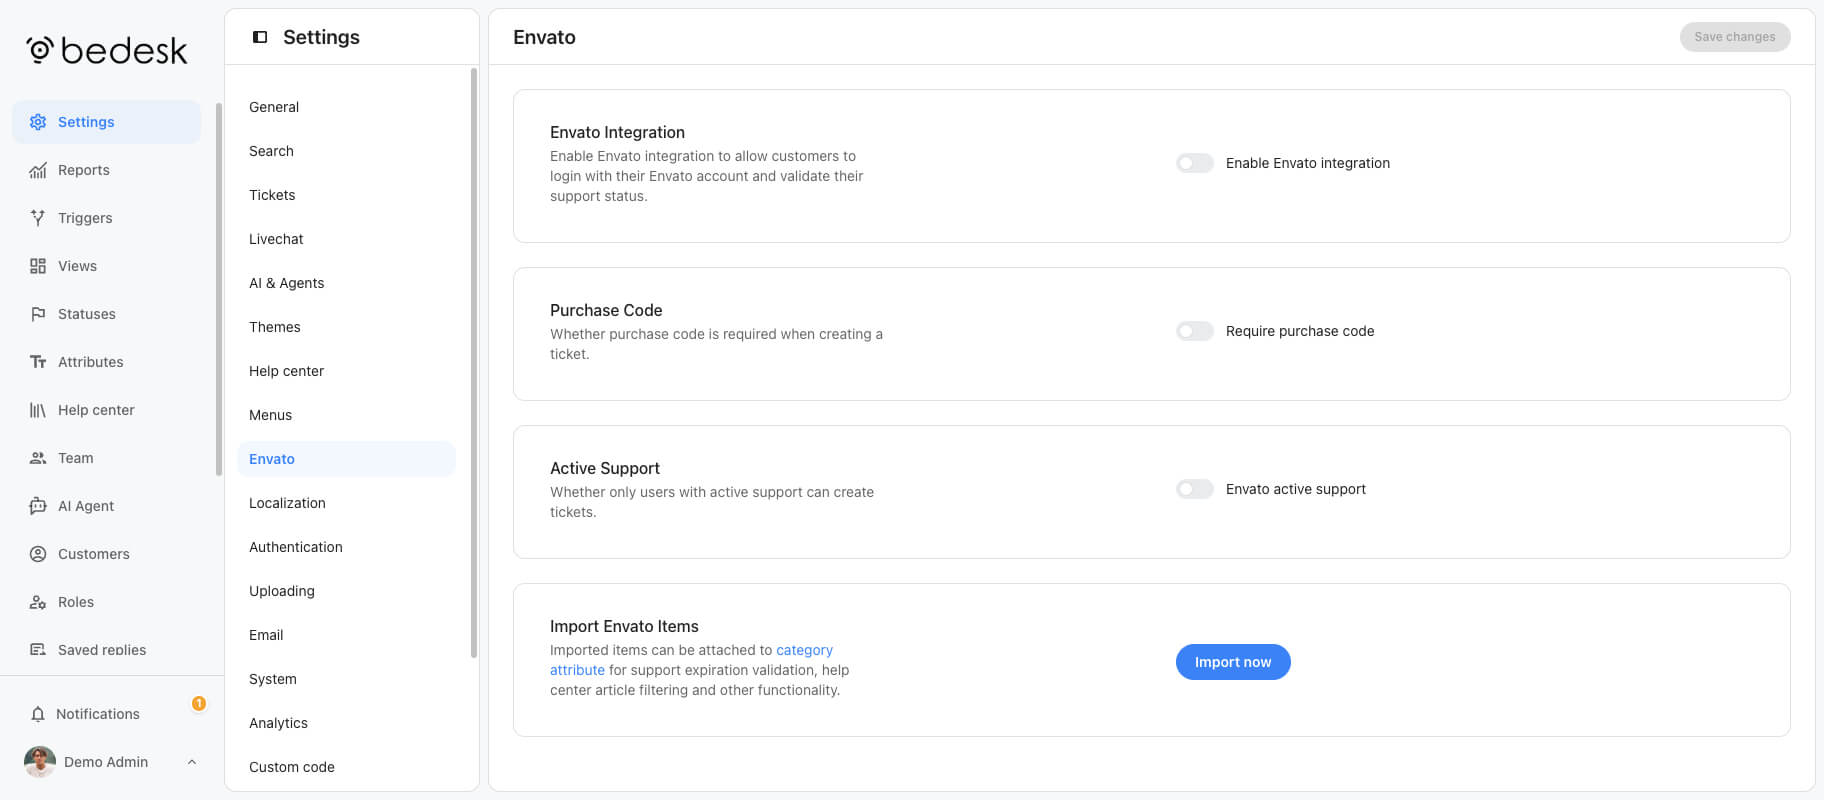This screenshot has width=1824, height=800.
Task: Click the Demo Admin avatar
Action: [x=40, y=762]
